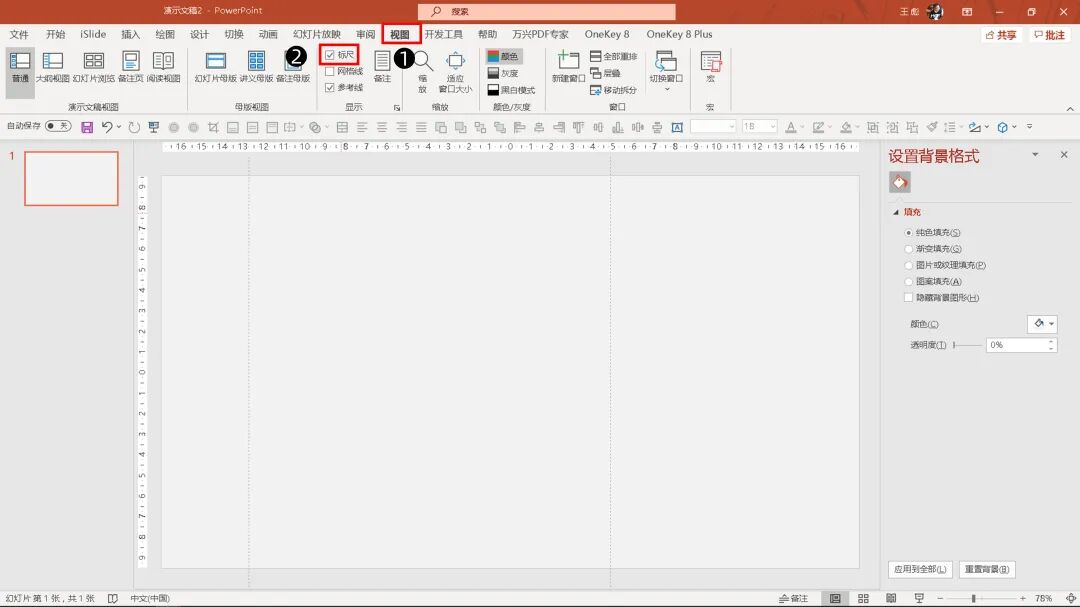The height and width of the screenshot is (607, 1080).
Task: Switch to Reading View (阅读视图) in ribbon
Action: pyautogui.click(x=163, y=67)
